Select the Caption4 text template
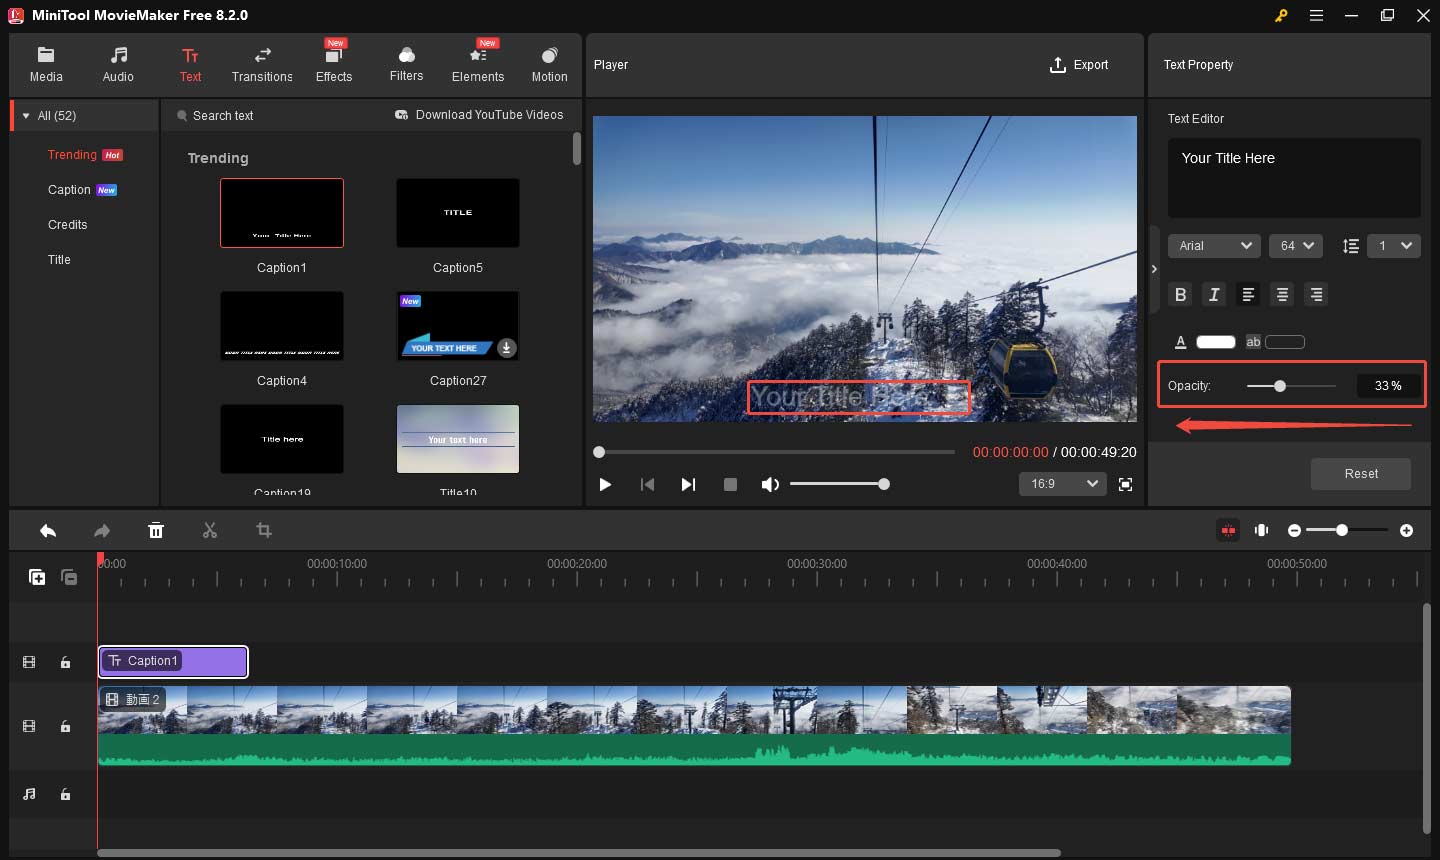1440x860 pixels. 282,326
